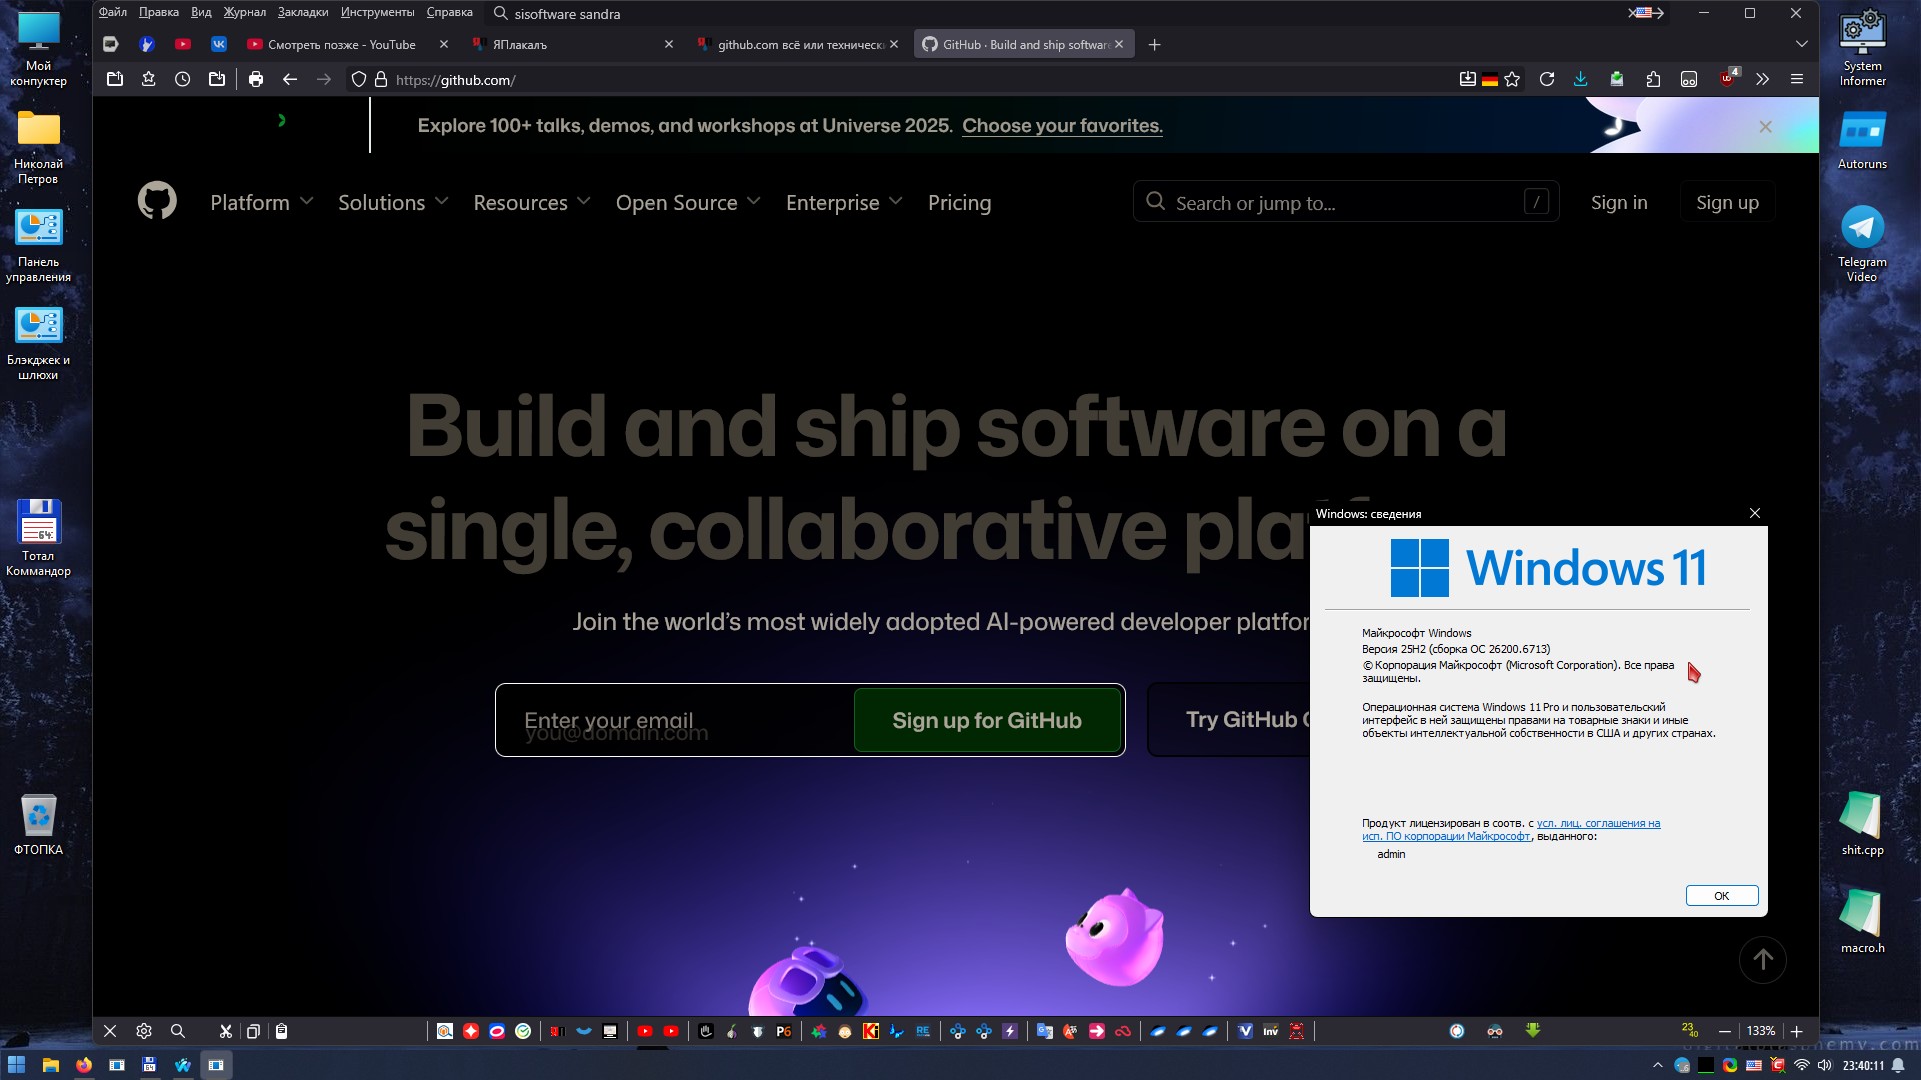Switch to the github.com всё или технически tab
The image size is (1921, 1080).
[796, 44]
